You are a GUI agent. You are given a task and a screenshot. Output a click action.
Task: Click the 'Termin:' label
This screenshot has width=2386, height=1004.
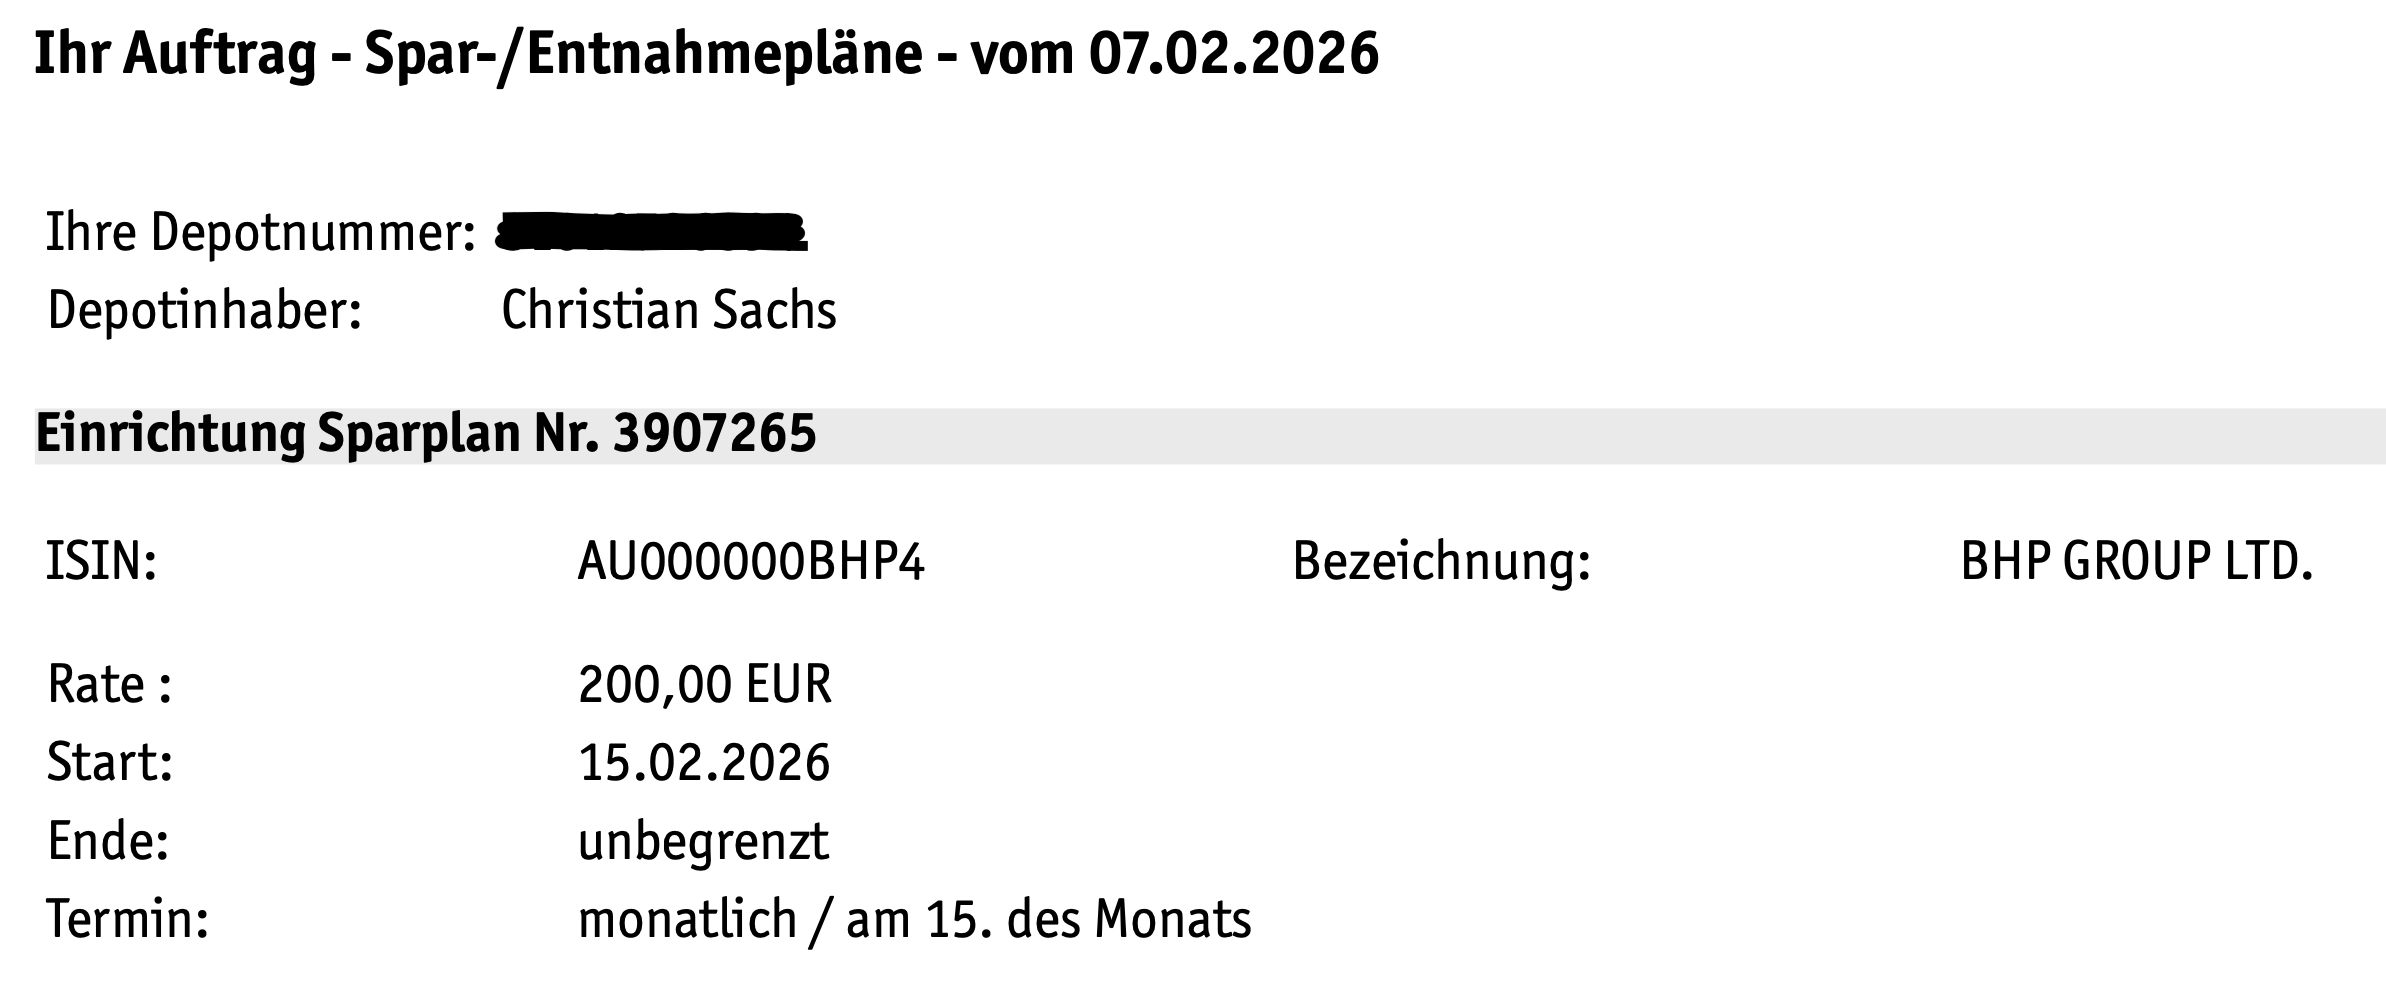[x=127, y=919]
